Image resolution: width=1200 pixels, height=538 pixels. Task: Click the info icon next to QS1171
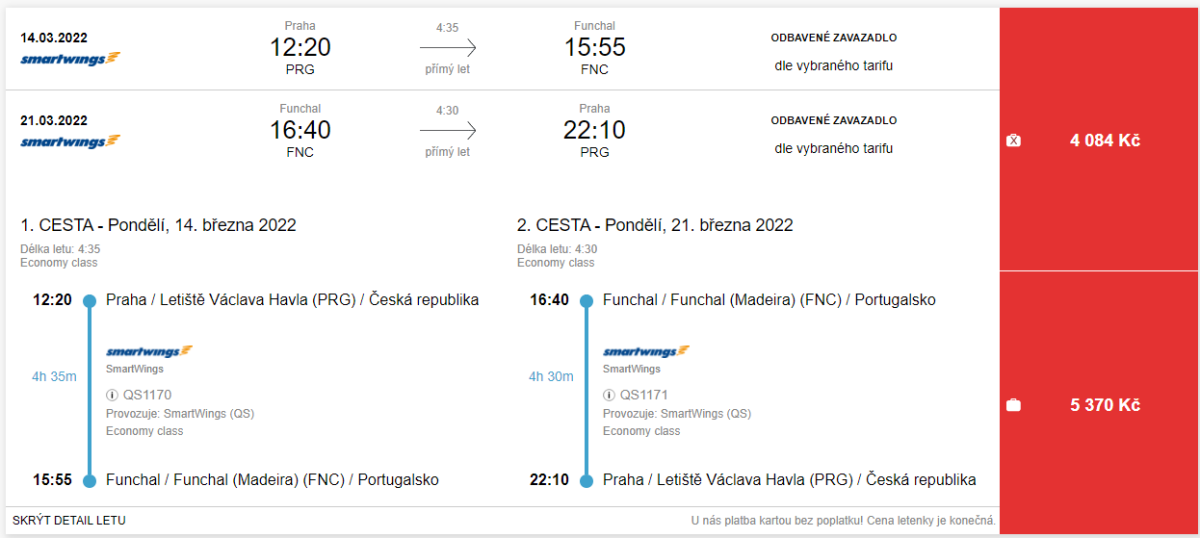[x=609, y=395]
